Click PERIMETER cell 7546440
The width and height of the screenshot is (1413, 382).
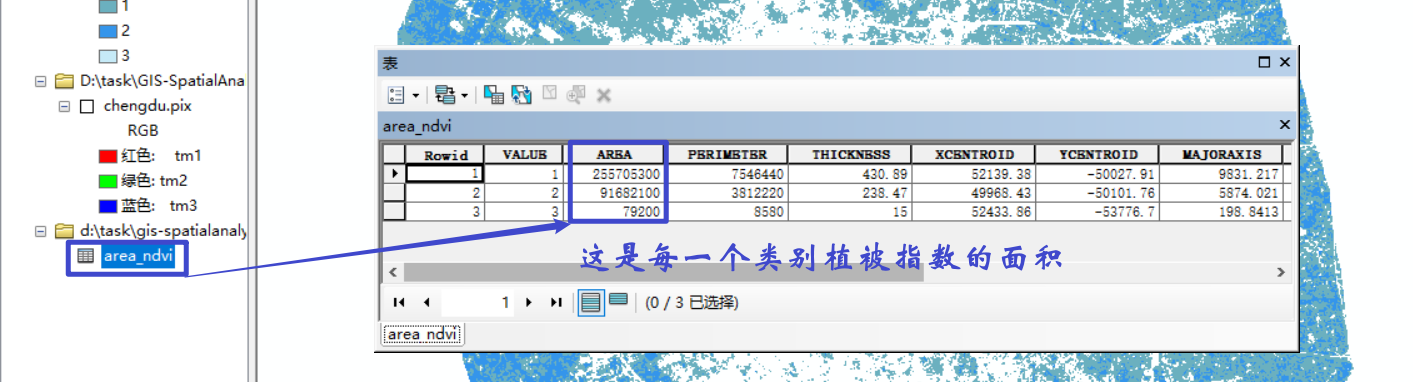tap(726, 174)
